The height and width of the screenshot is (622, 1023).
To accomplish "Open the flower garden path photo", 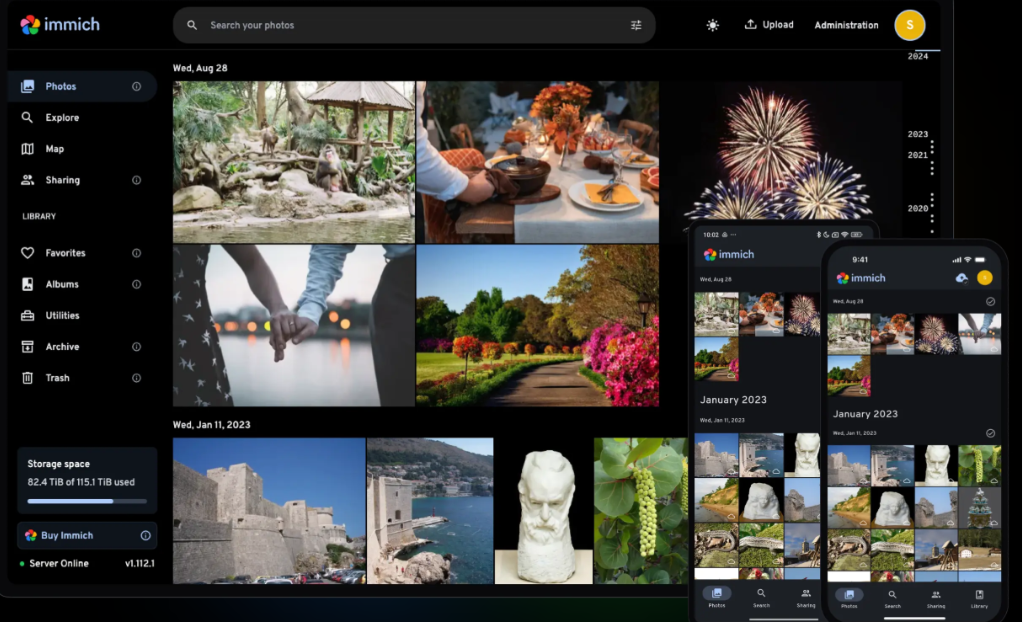I will 538,326.
